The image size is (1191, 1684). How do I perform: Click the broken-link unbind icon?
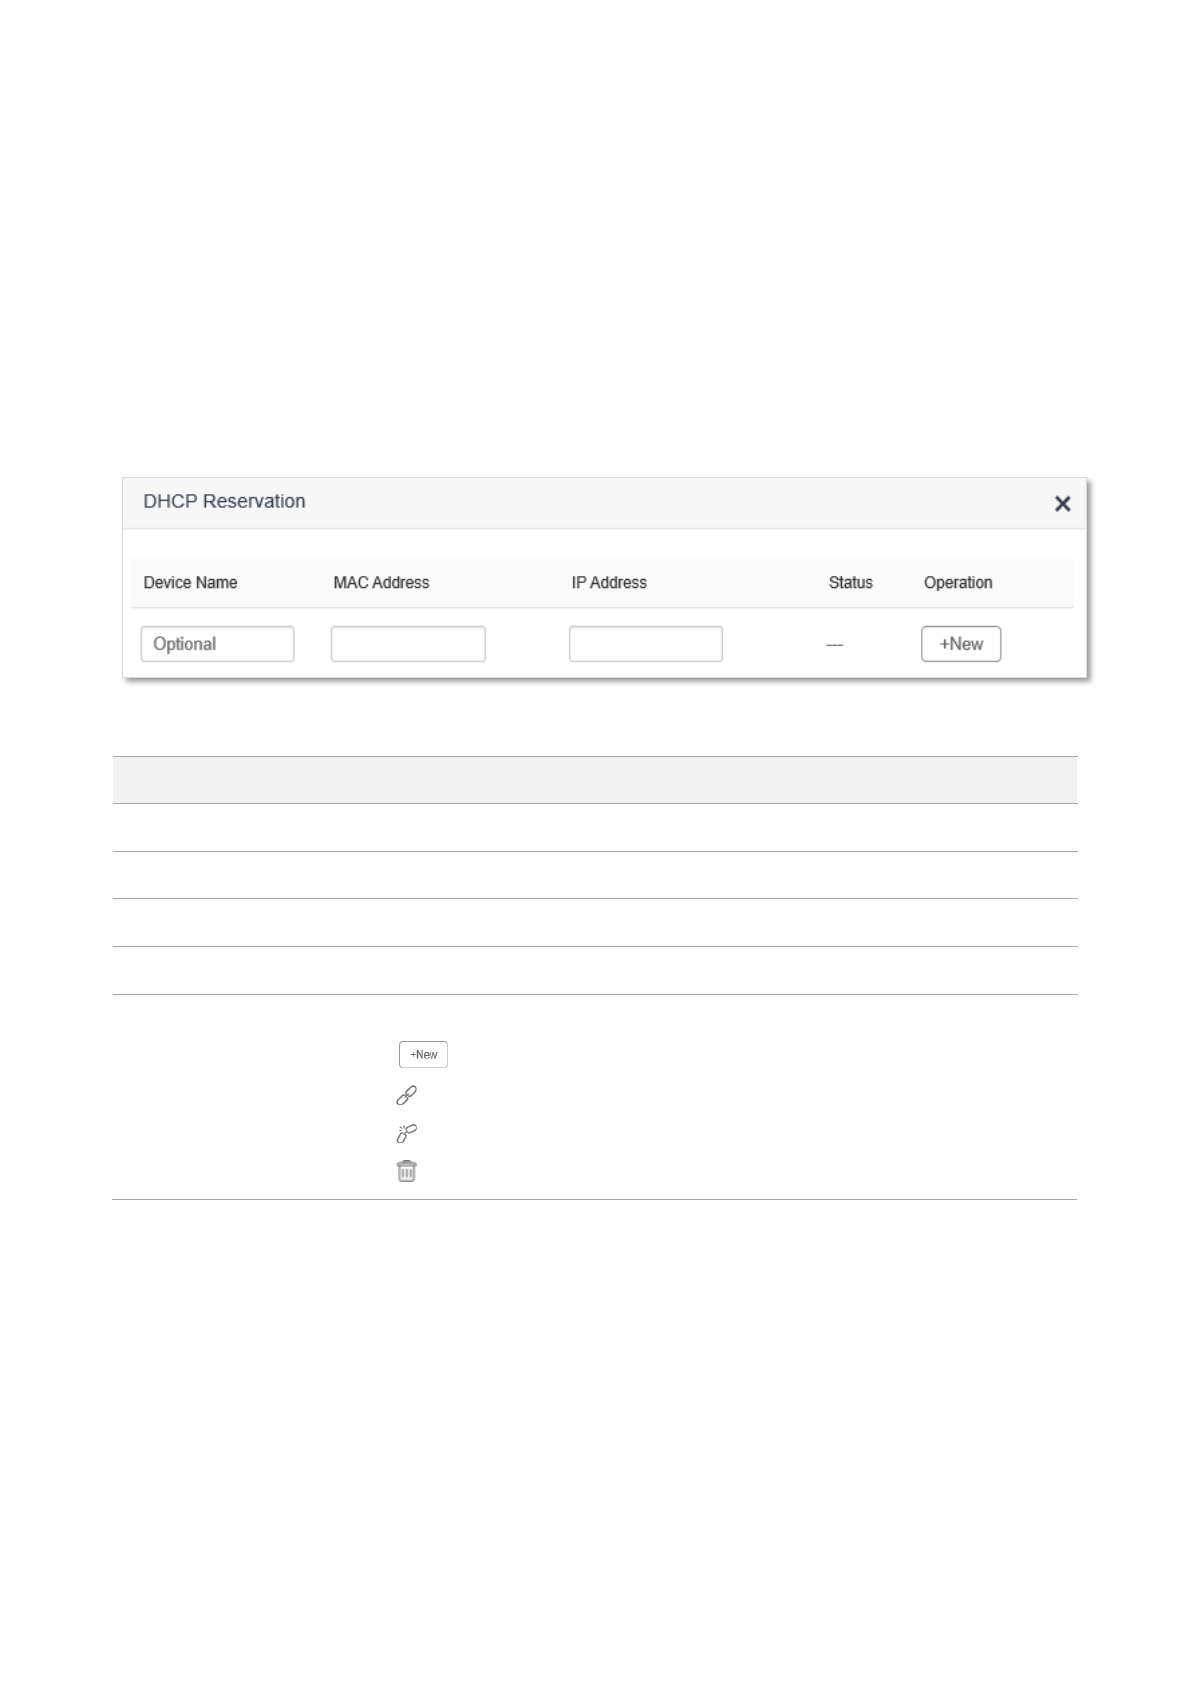coord(406,1133)
